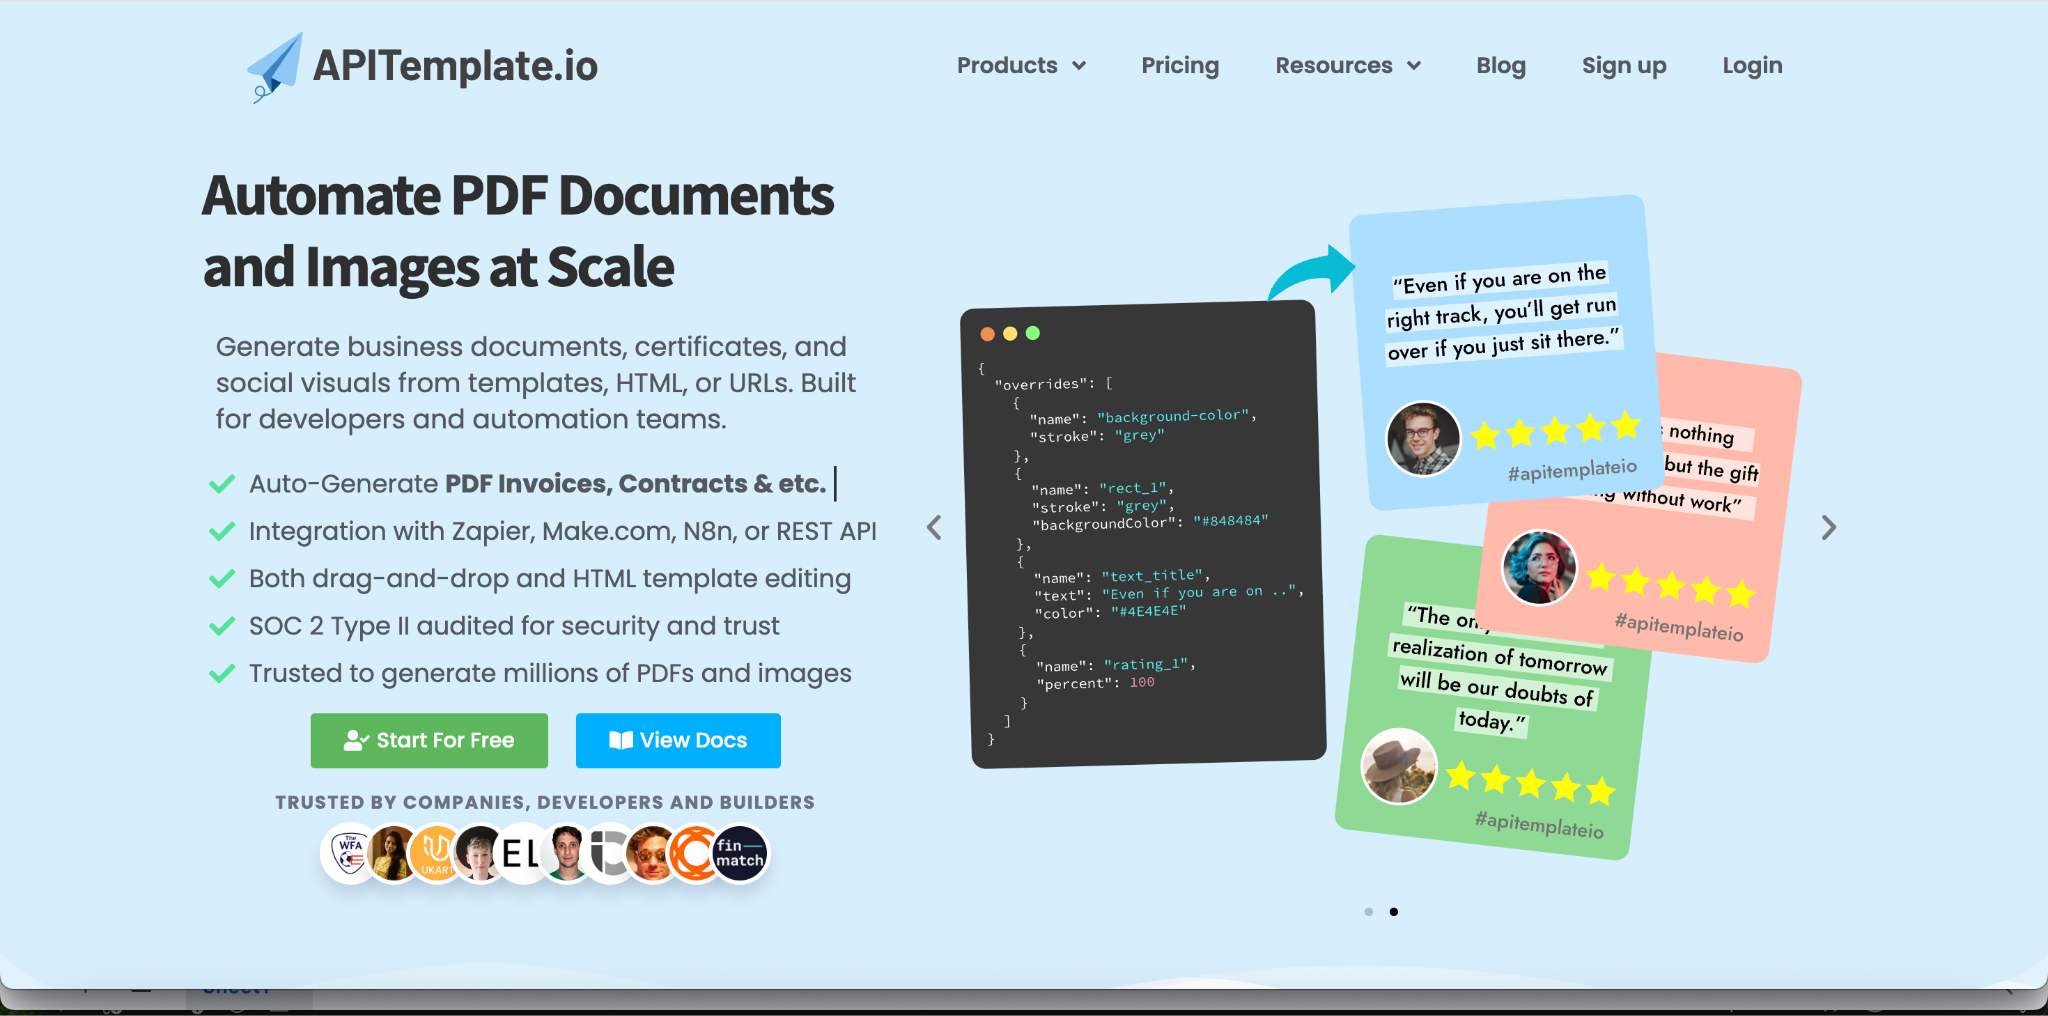The width and height of the screenshot is (2048, 1016).
Task: Select the second carousel pagination dot
Action: (1394, 912)
